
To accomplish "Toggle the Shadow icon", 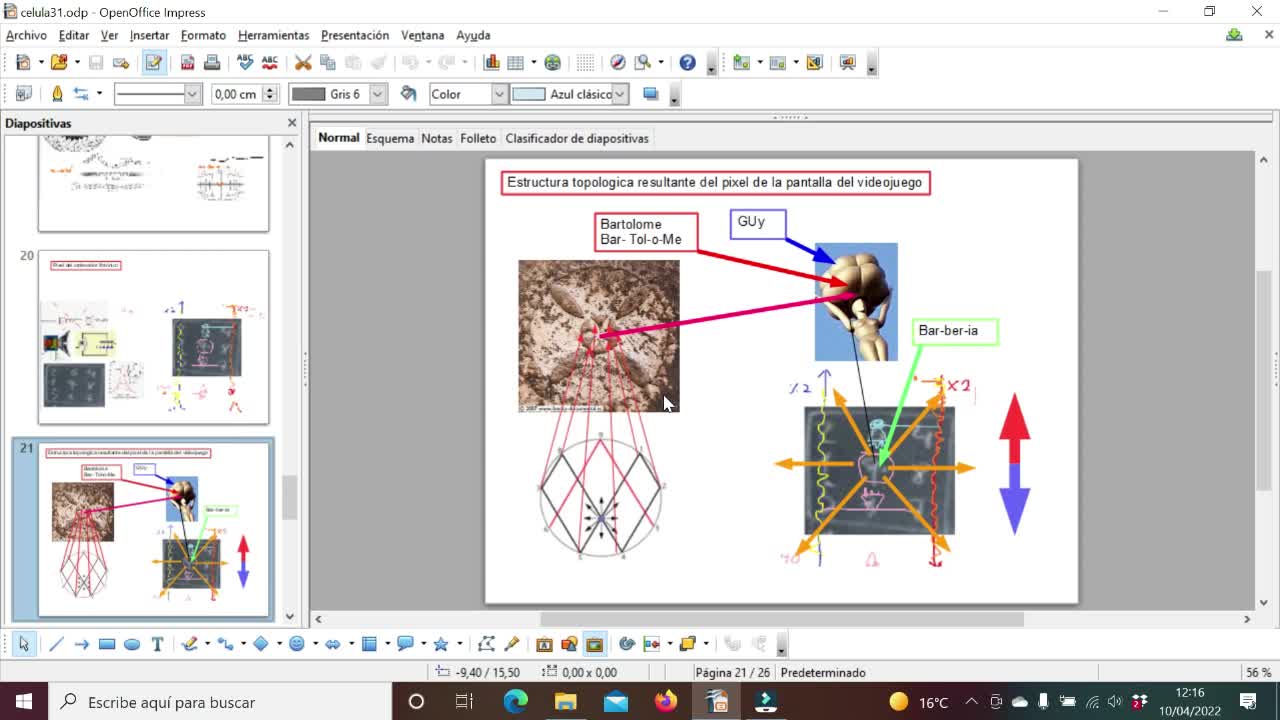I will pyautogui.click(x=651, y=94).
